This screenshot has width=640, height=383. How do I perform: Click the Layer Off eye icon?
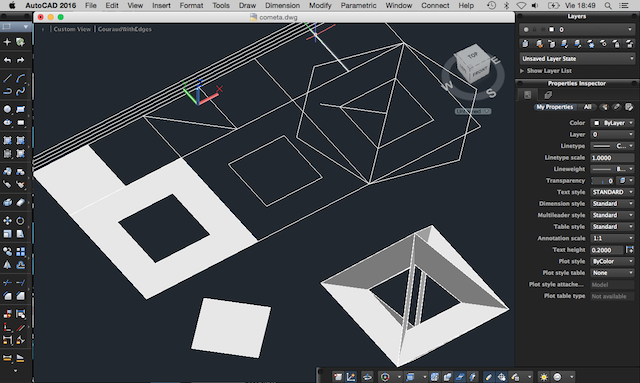click(603, 44)
